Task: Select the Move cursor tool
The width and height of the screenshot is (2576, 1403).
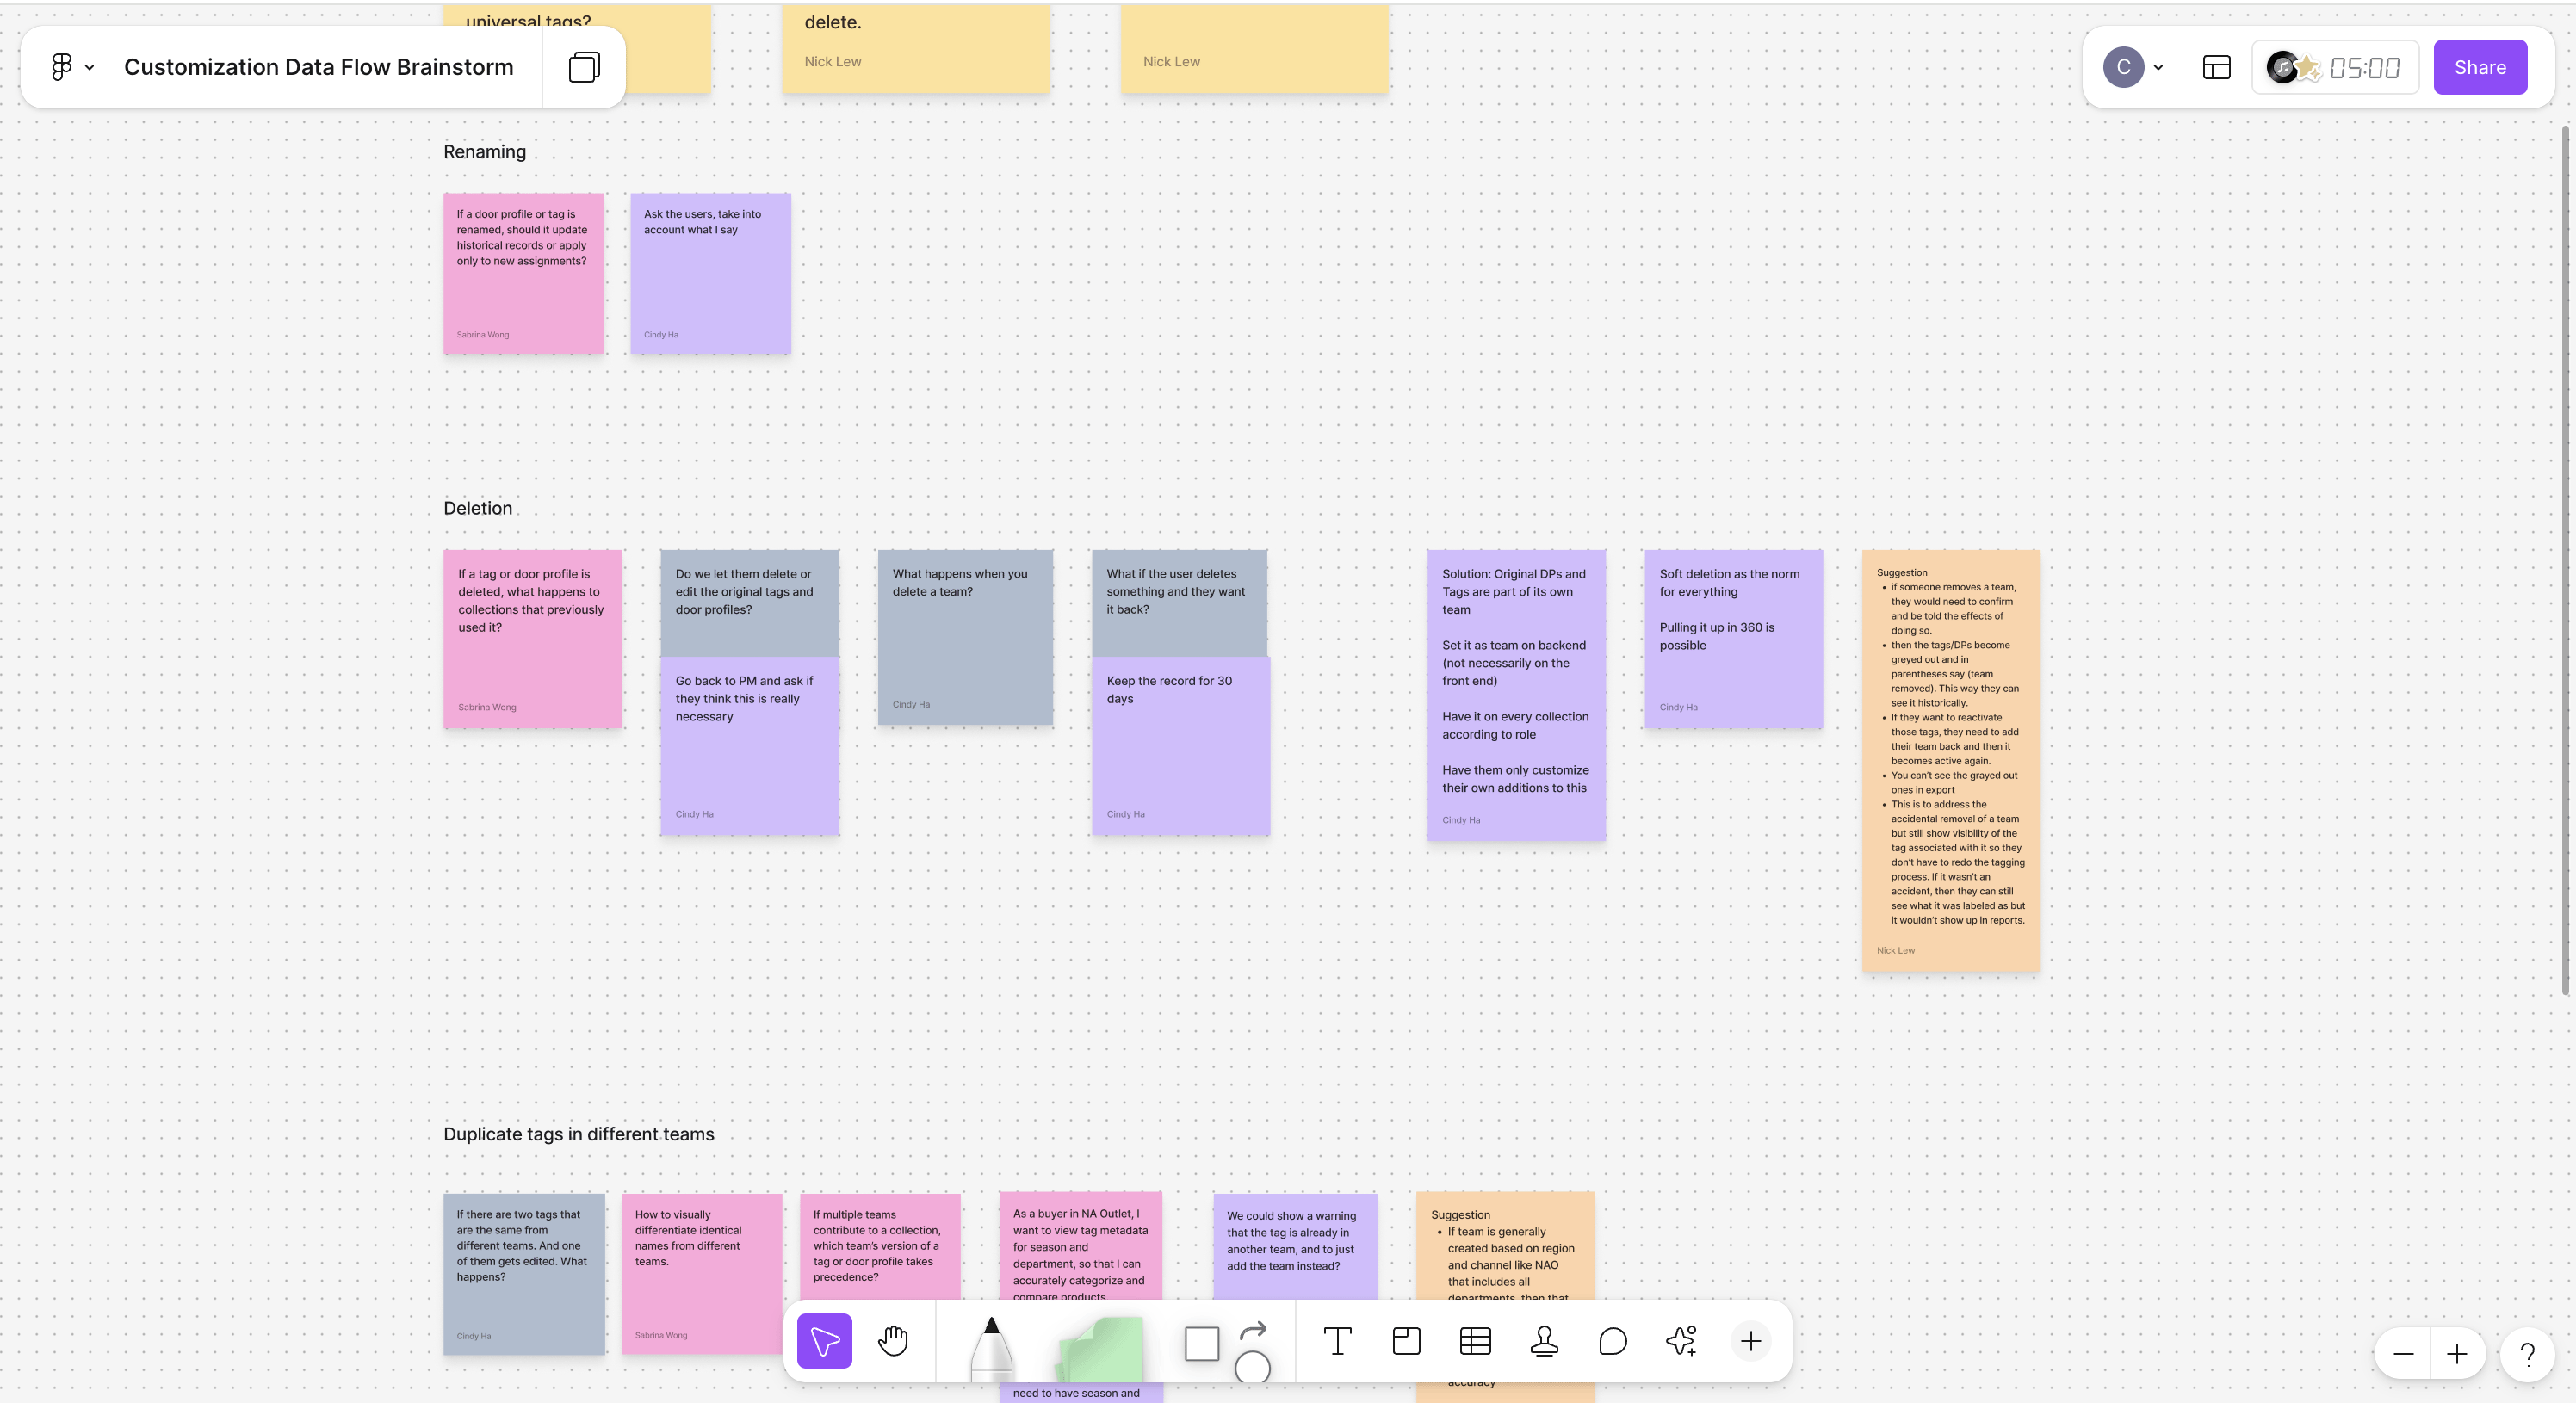Action: pos(824,1341)
